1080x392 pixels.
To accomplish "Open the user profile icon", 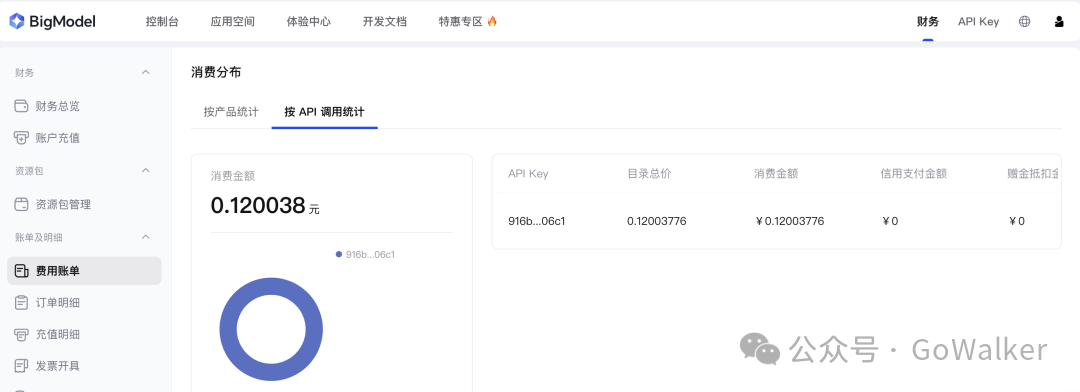I will coord(1059,21).
